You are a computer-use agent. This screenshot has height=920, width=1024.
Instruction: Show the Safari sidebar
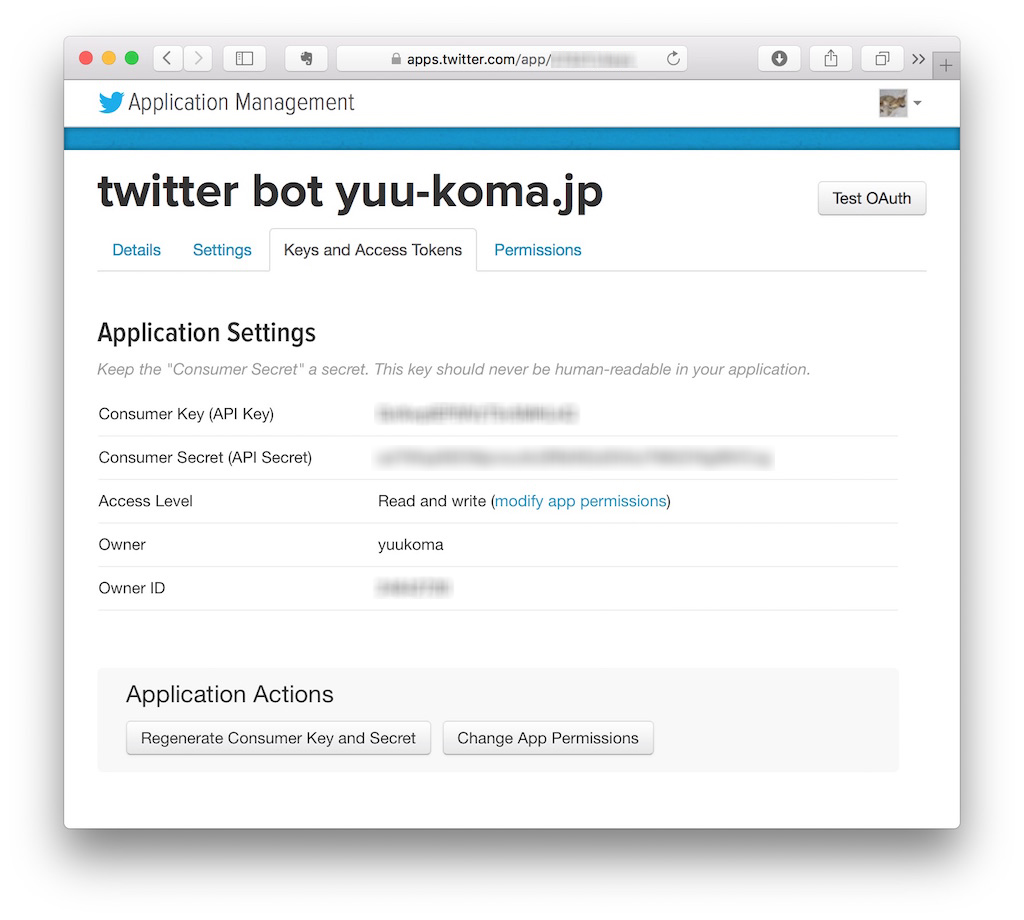244,58
